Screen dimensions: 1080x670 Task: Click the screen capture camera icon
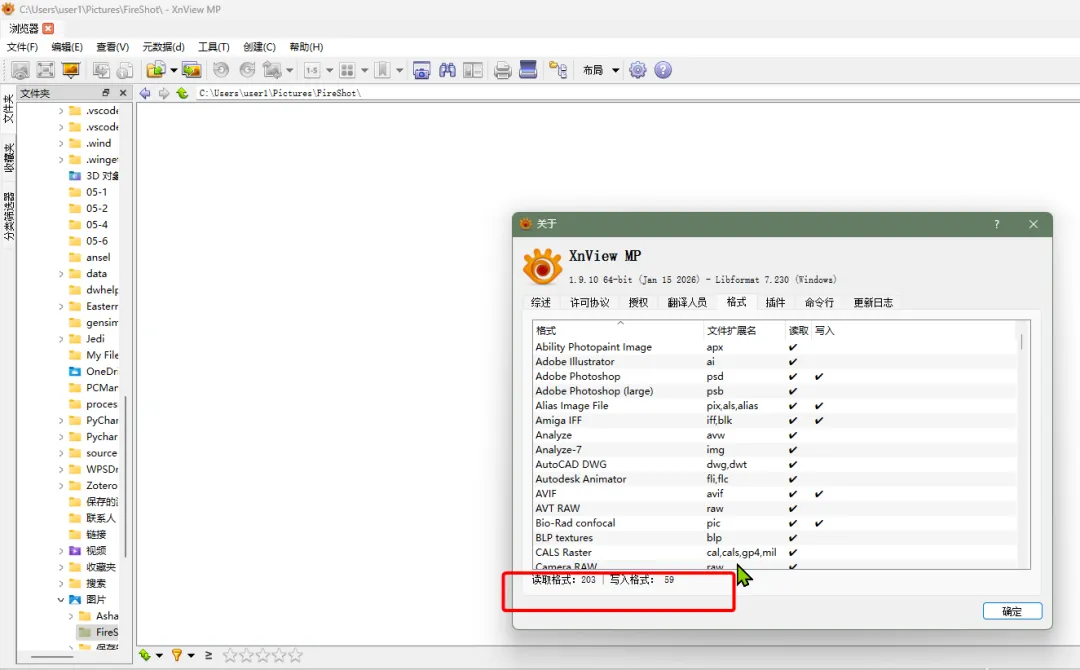click(422, 70)
